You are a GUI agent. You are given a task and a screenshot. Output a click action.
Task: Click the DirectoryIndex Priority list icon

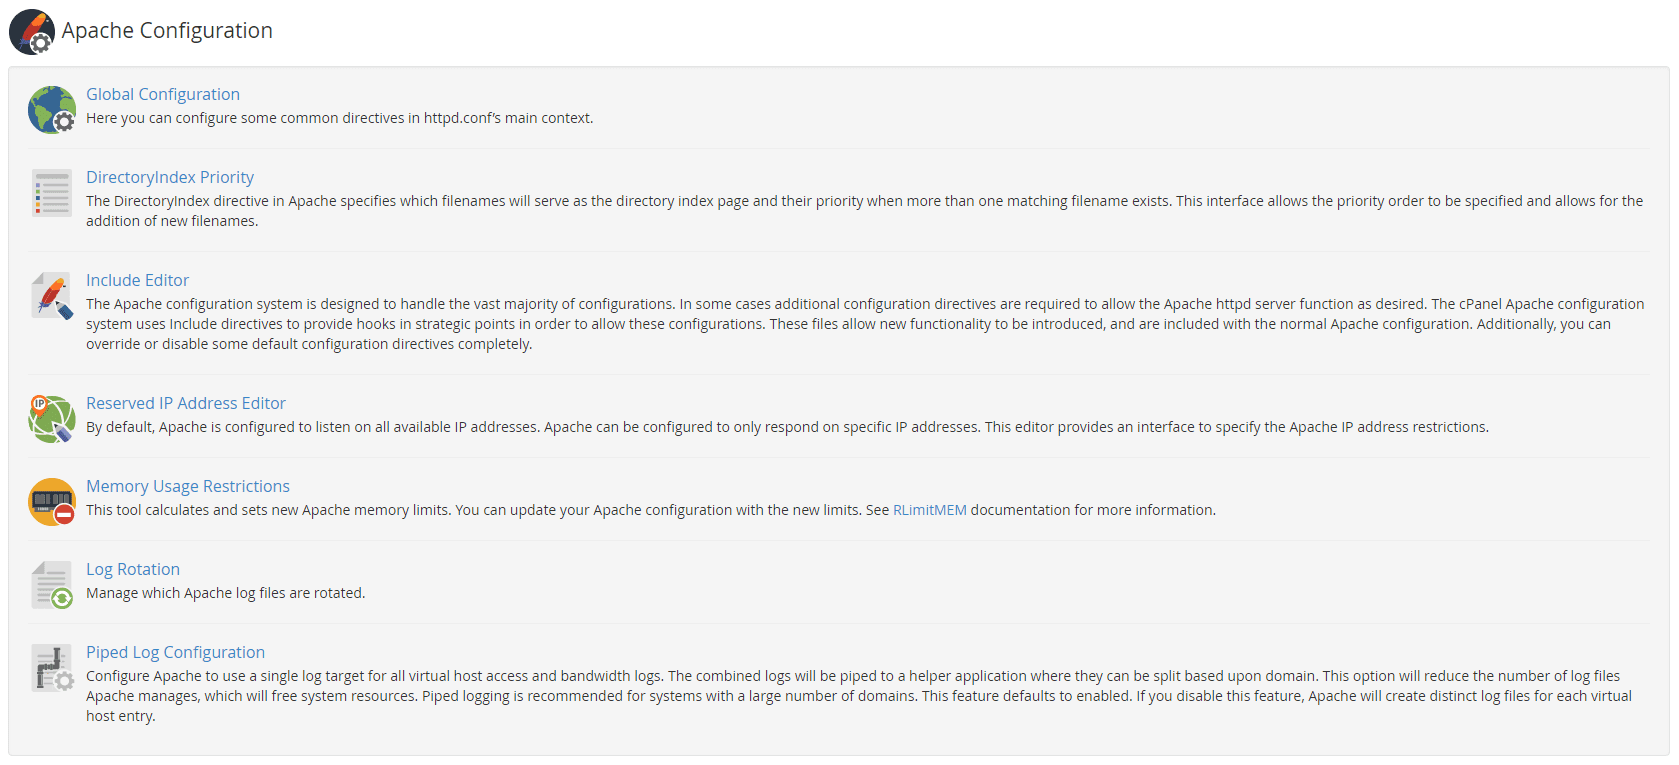click(x=52, y=193)
